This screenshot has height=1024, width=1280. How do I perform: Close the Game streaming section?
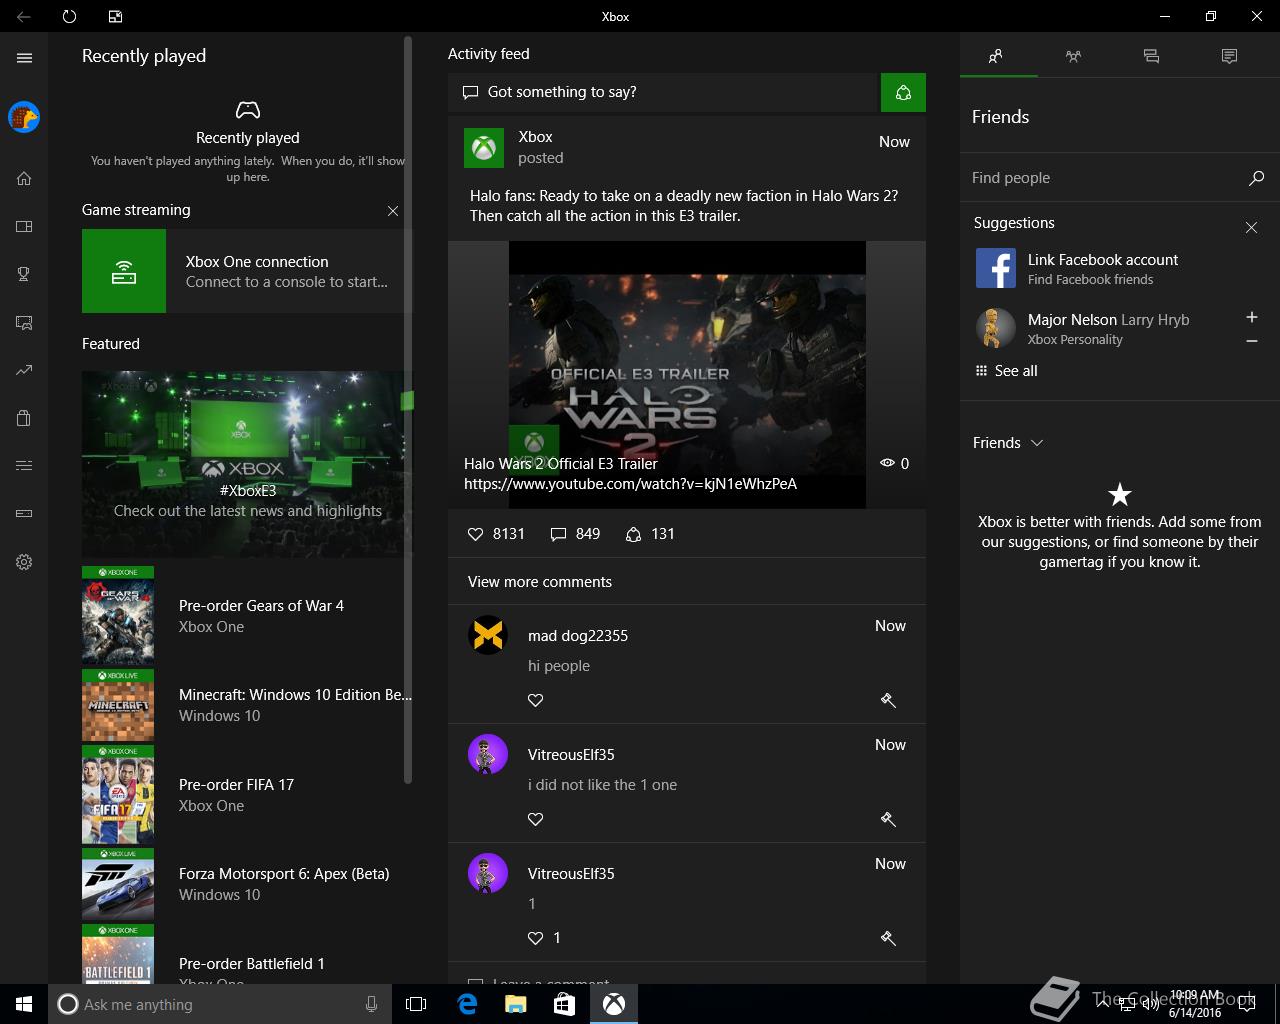click(x=393, y=211)
